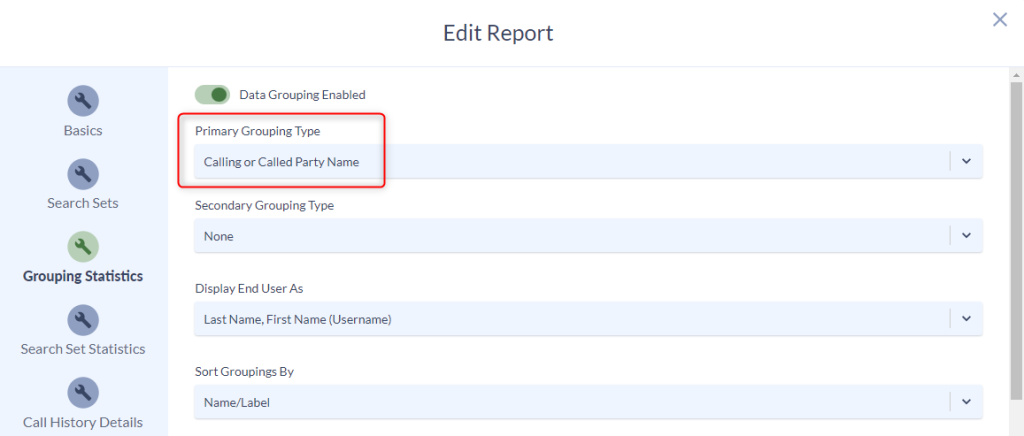Click the Basics wrench icon
This screenshot has width=1024, height=436.
point(83,101)
